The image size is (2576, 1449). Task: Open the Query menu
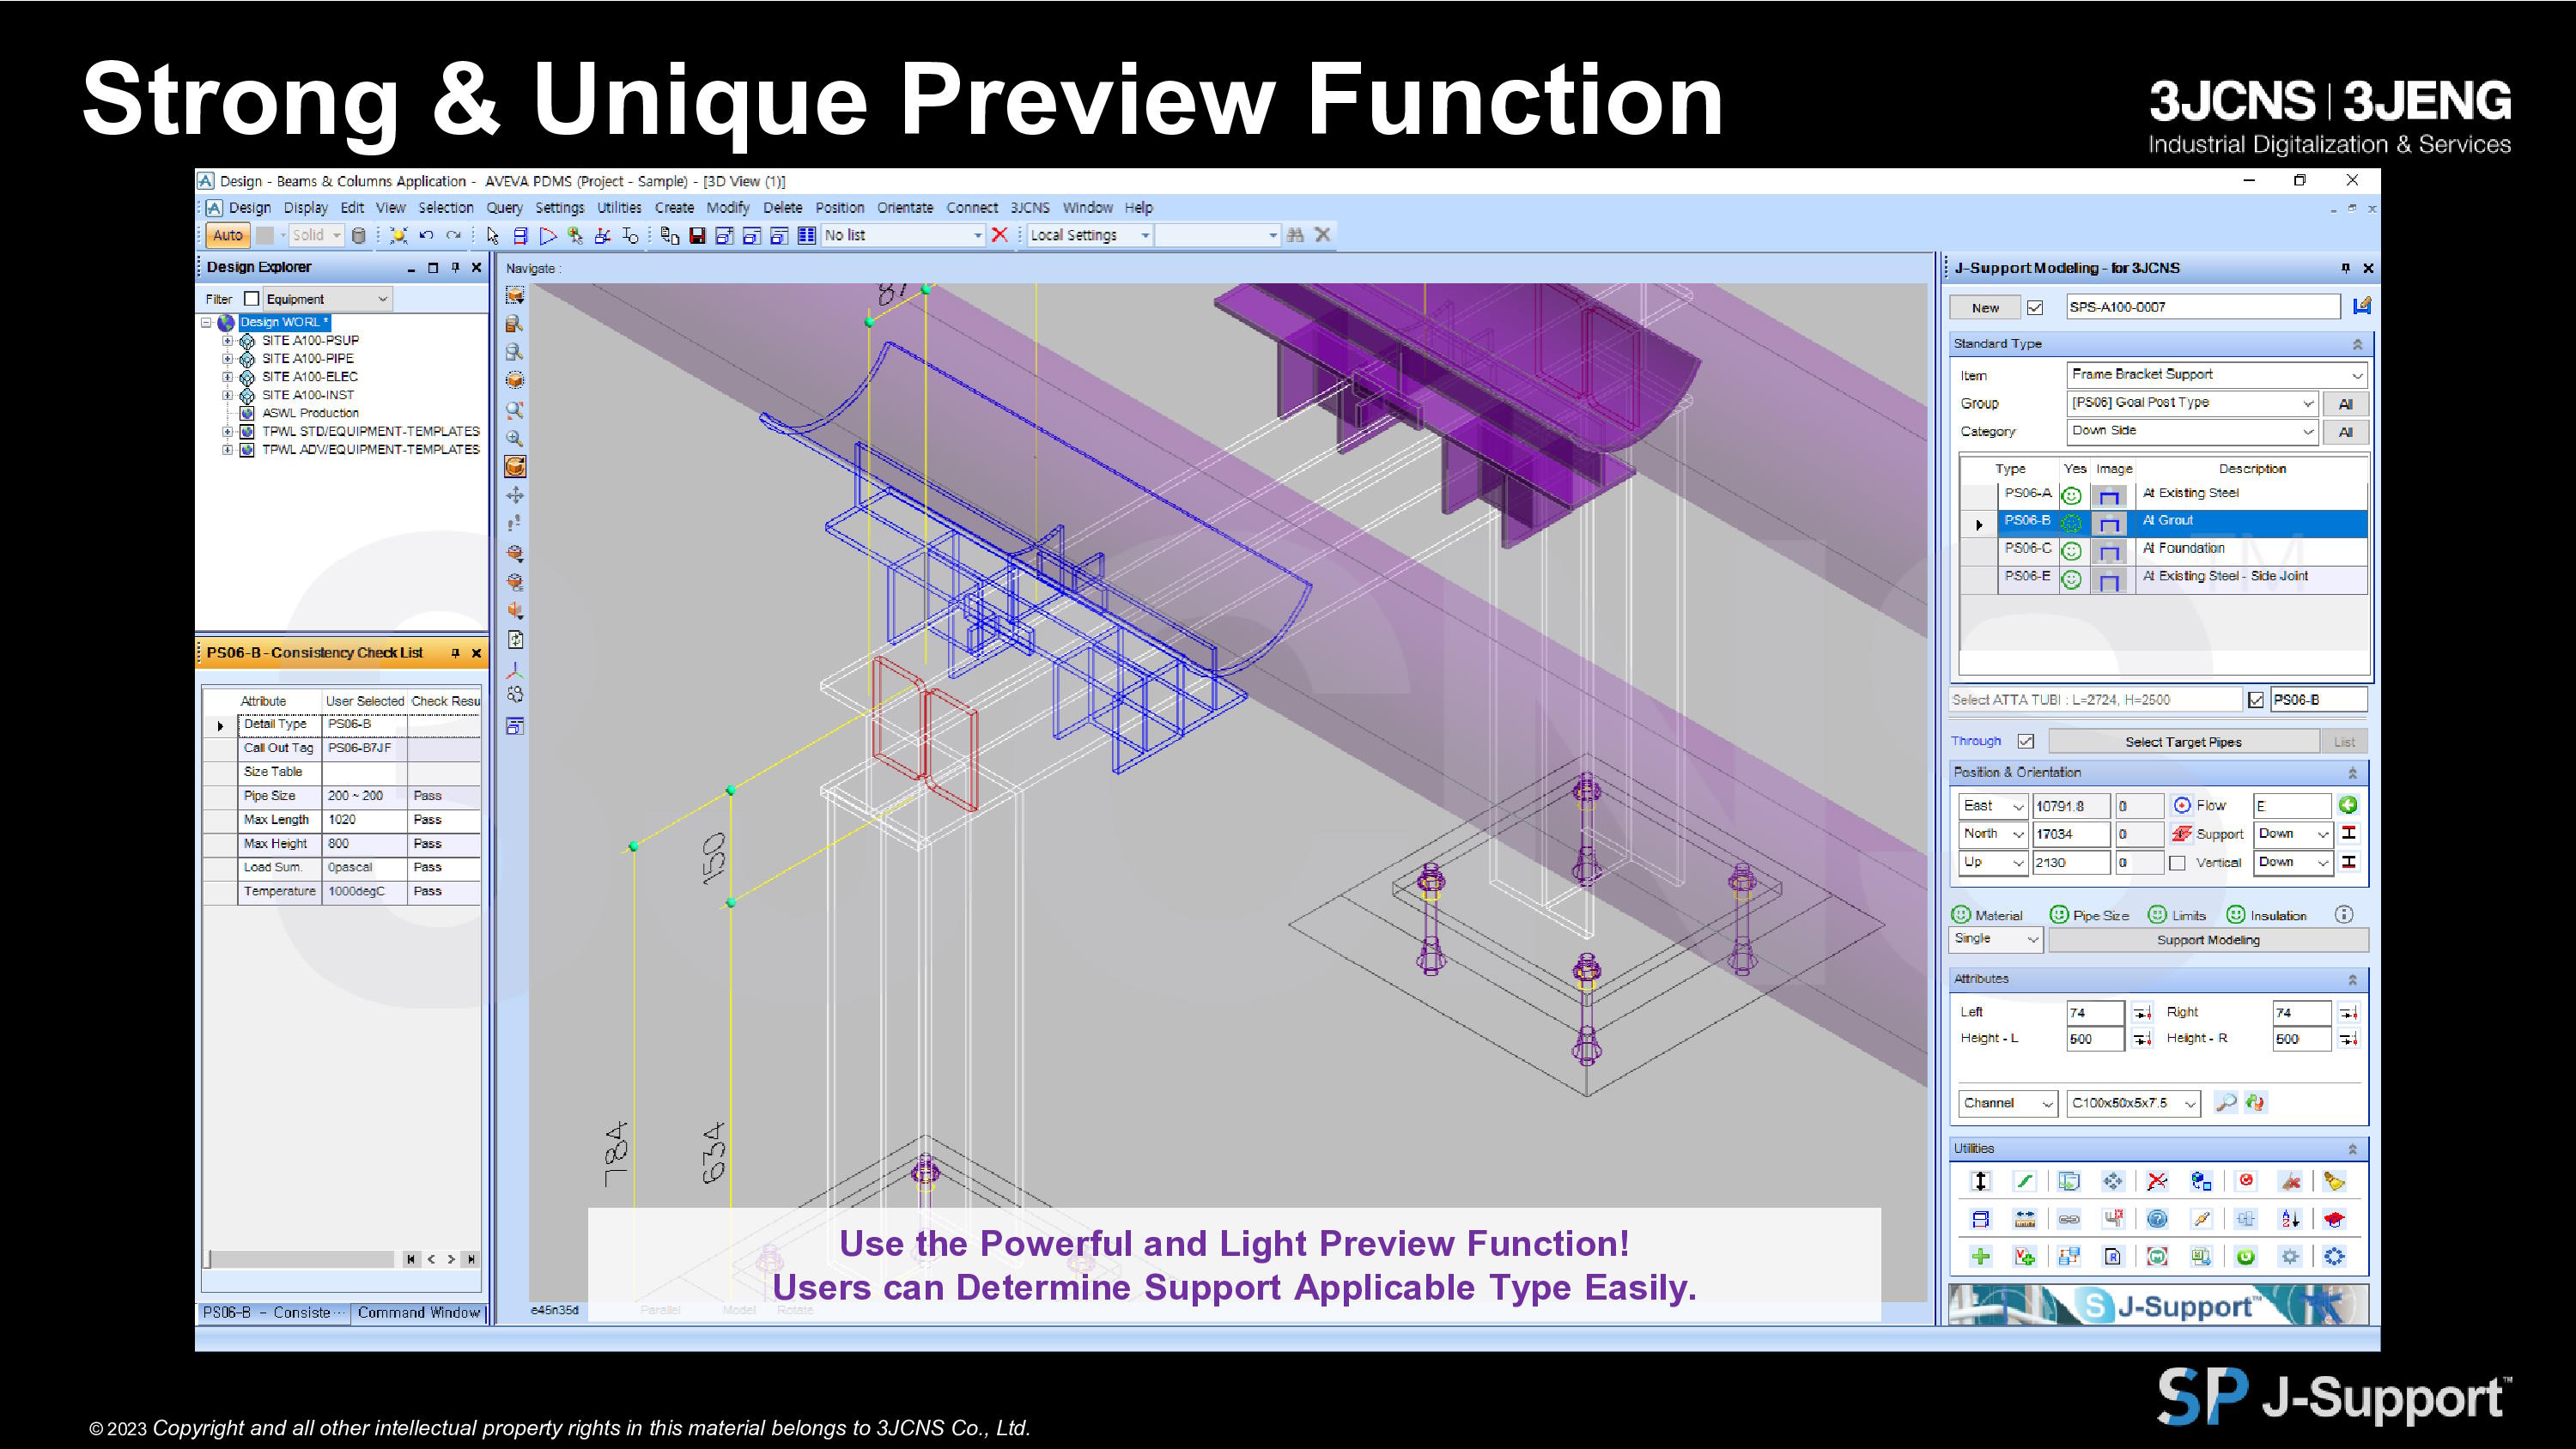point(504,208)
